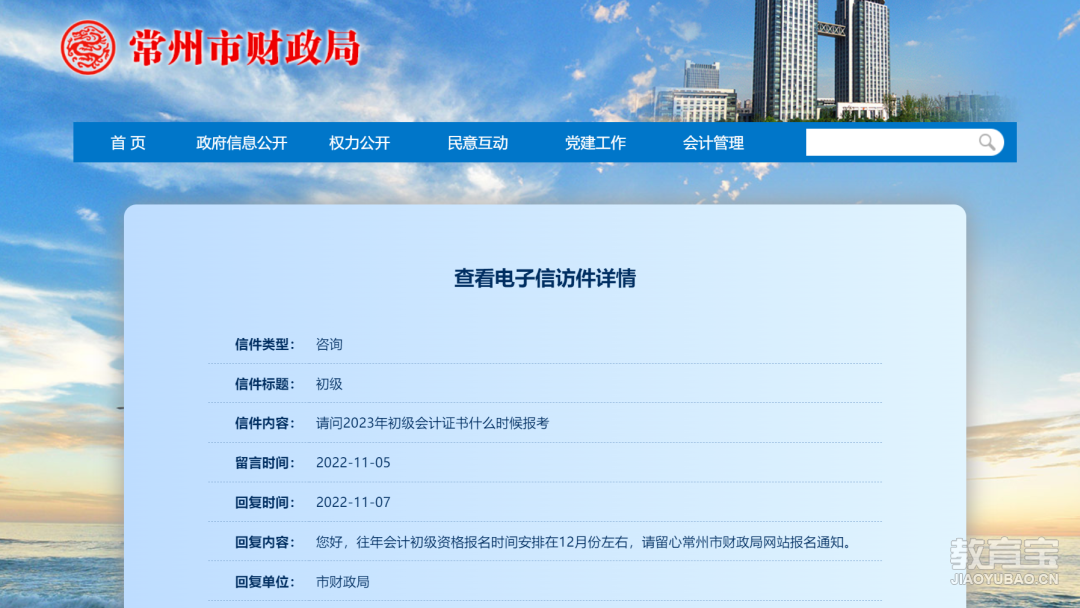
Task: Click the title value 初级
Action: tap(329, 384)
